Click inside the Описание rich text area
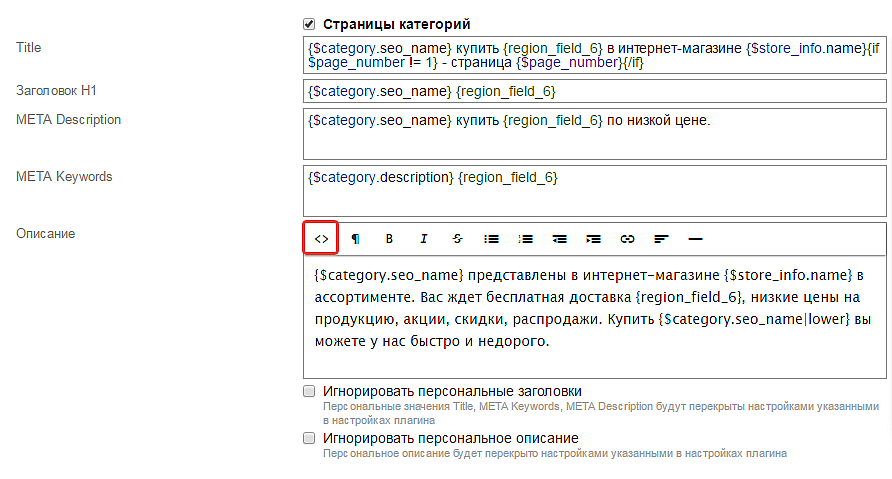Screen dimensions: 892x479 coord(594,316)
